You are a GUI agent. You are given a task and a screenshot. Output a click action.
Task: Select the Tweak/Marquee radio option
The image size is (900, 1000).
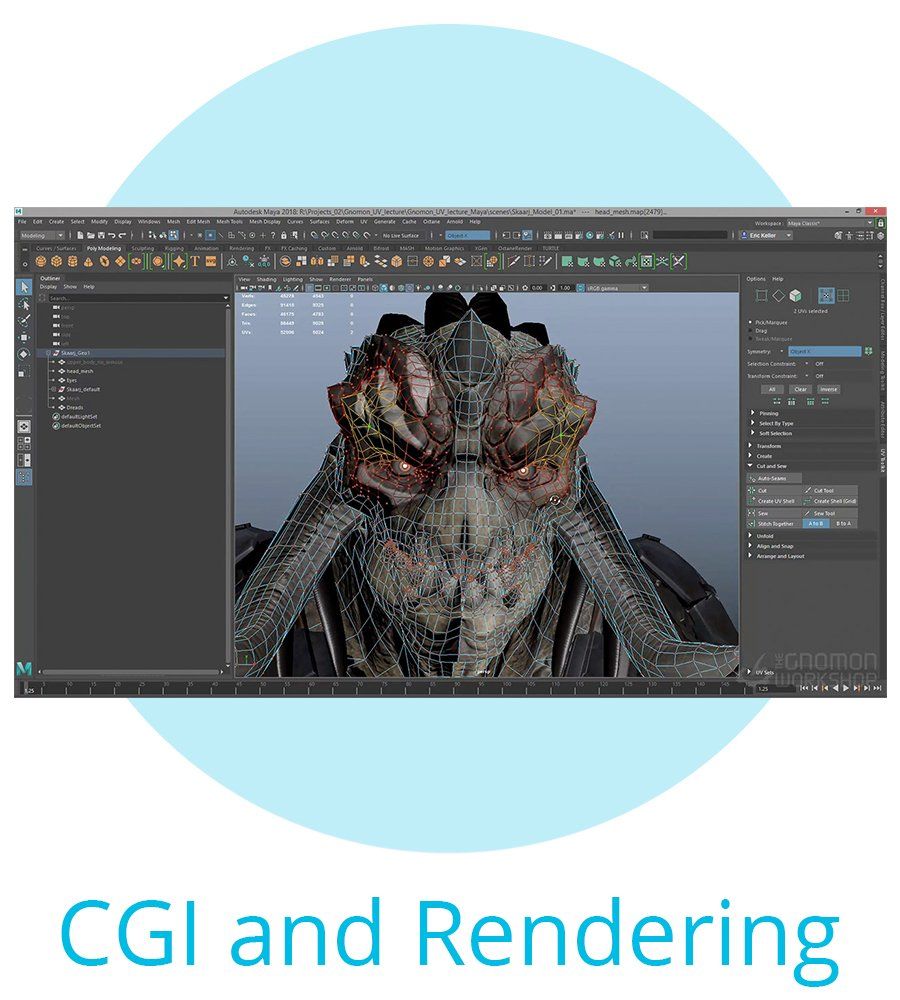(x=750, y=339)
